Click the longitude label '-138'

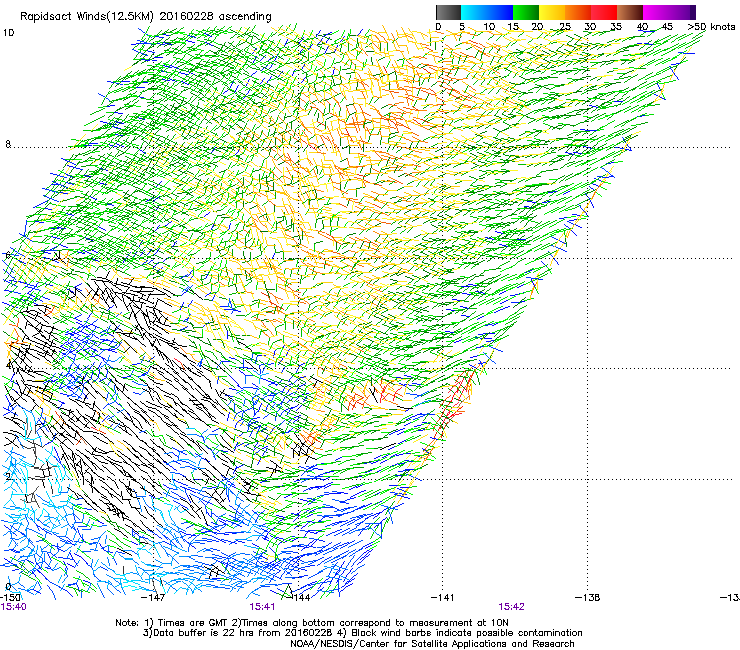[588, 598]
